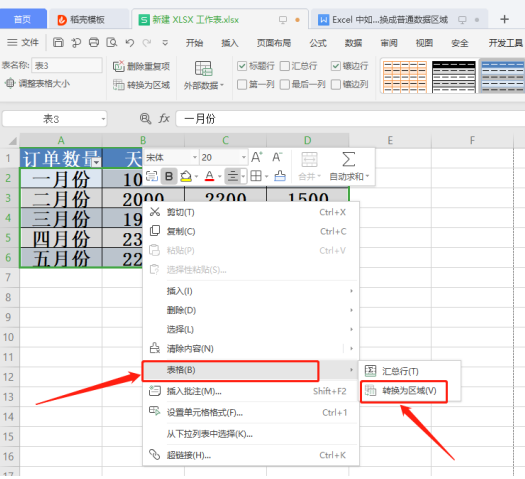The height and width of the screenshot is (479, 525).
Task: Click the Print icon in toolbar
Action: click(x=94, y=43)
